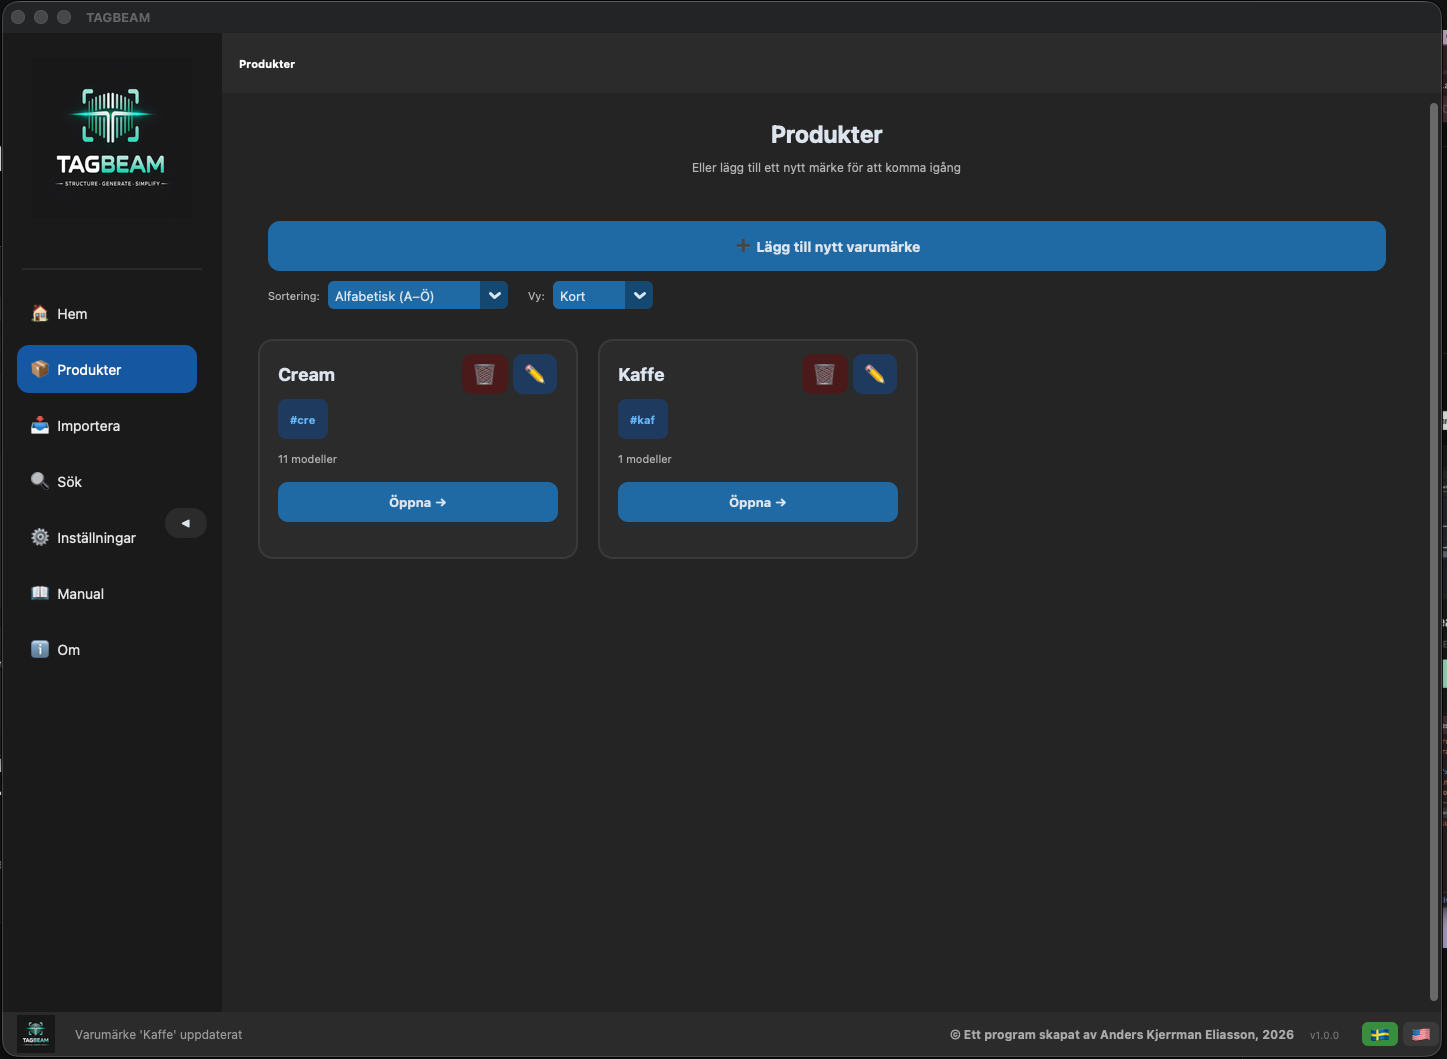Click the gear icon beside Inställningar
Image resolution: width=1447 pixels, height=1059 pixels.
pos(40,537)
